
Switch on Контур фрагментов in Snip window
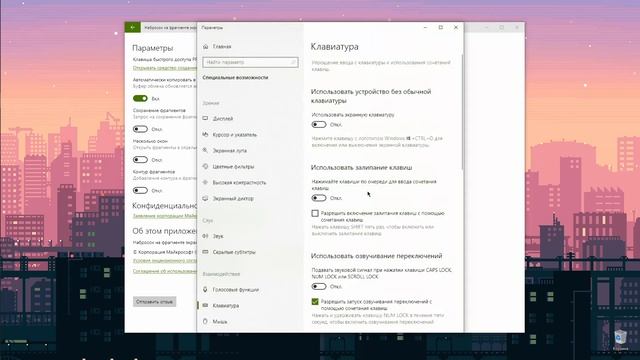(x=140, y=190)
